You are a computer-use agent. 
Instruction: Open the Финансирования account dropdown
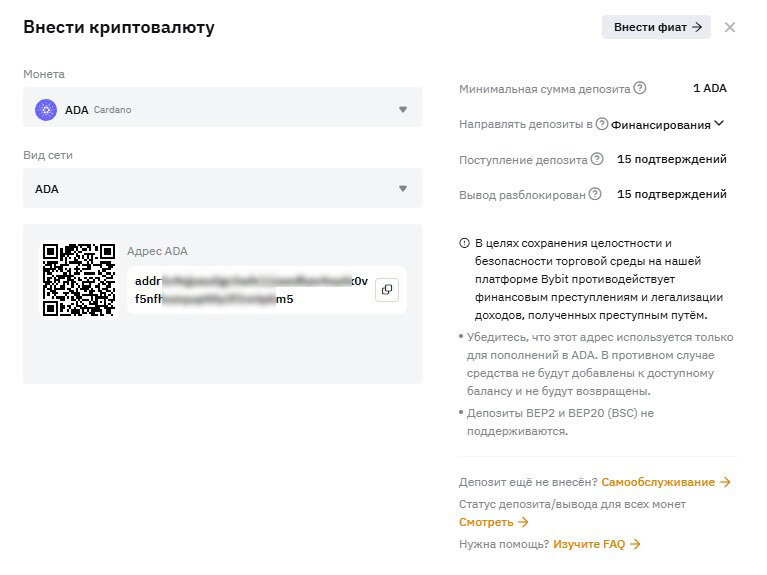point(667,125)
